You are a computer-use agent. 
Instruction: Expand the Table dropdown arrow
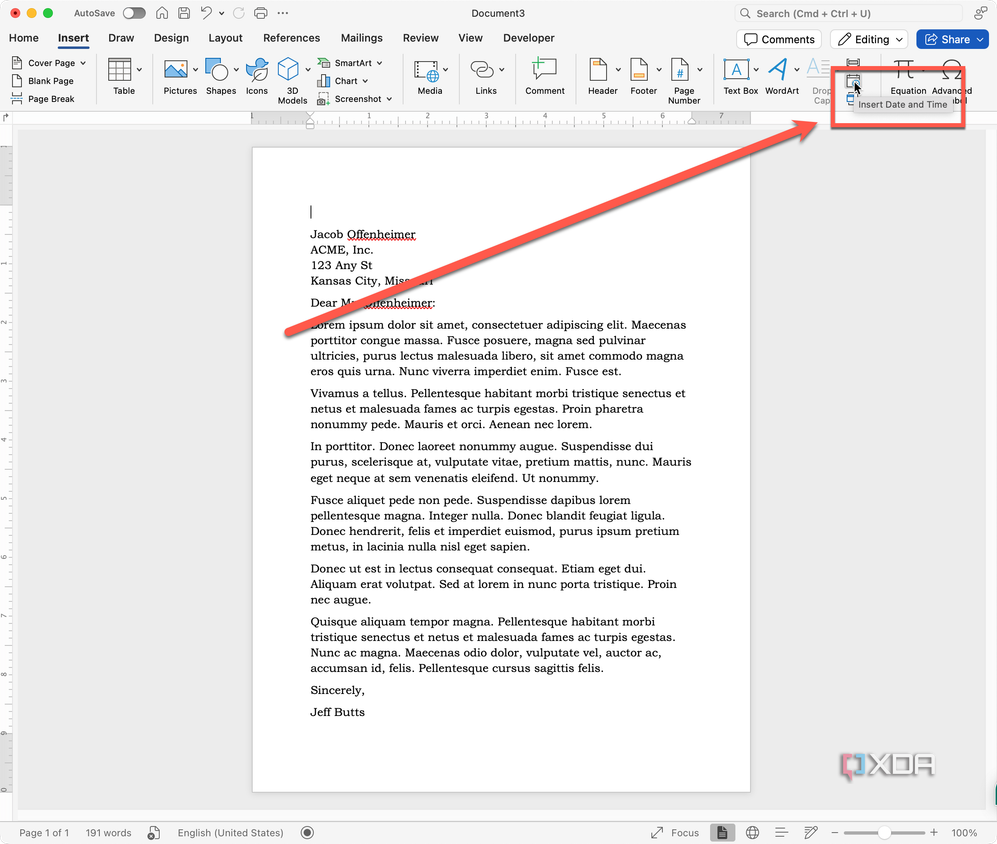139,69
